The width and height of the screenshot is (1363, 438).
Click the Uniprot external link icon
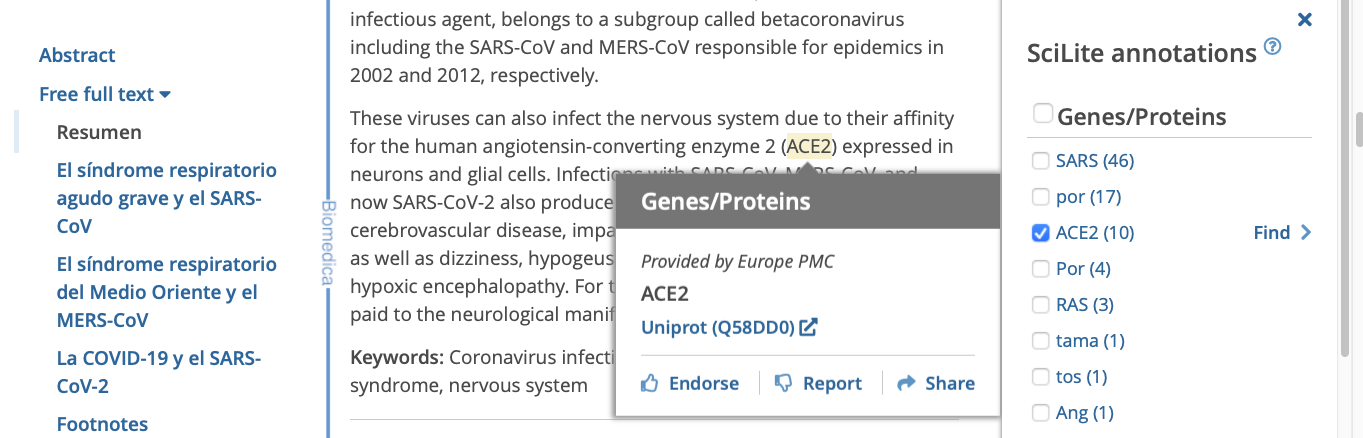coord(809,327)
